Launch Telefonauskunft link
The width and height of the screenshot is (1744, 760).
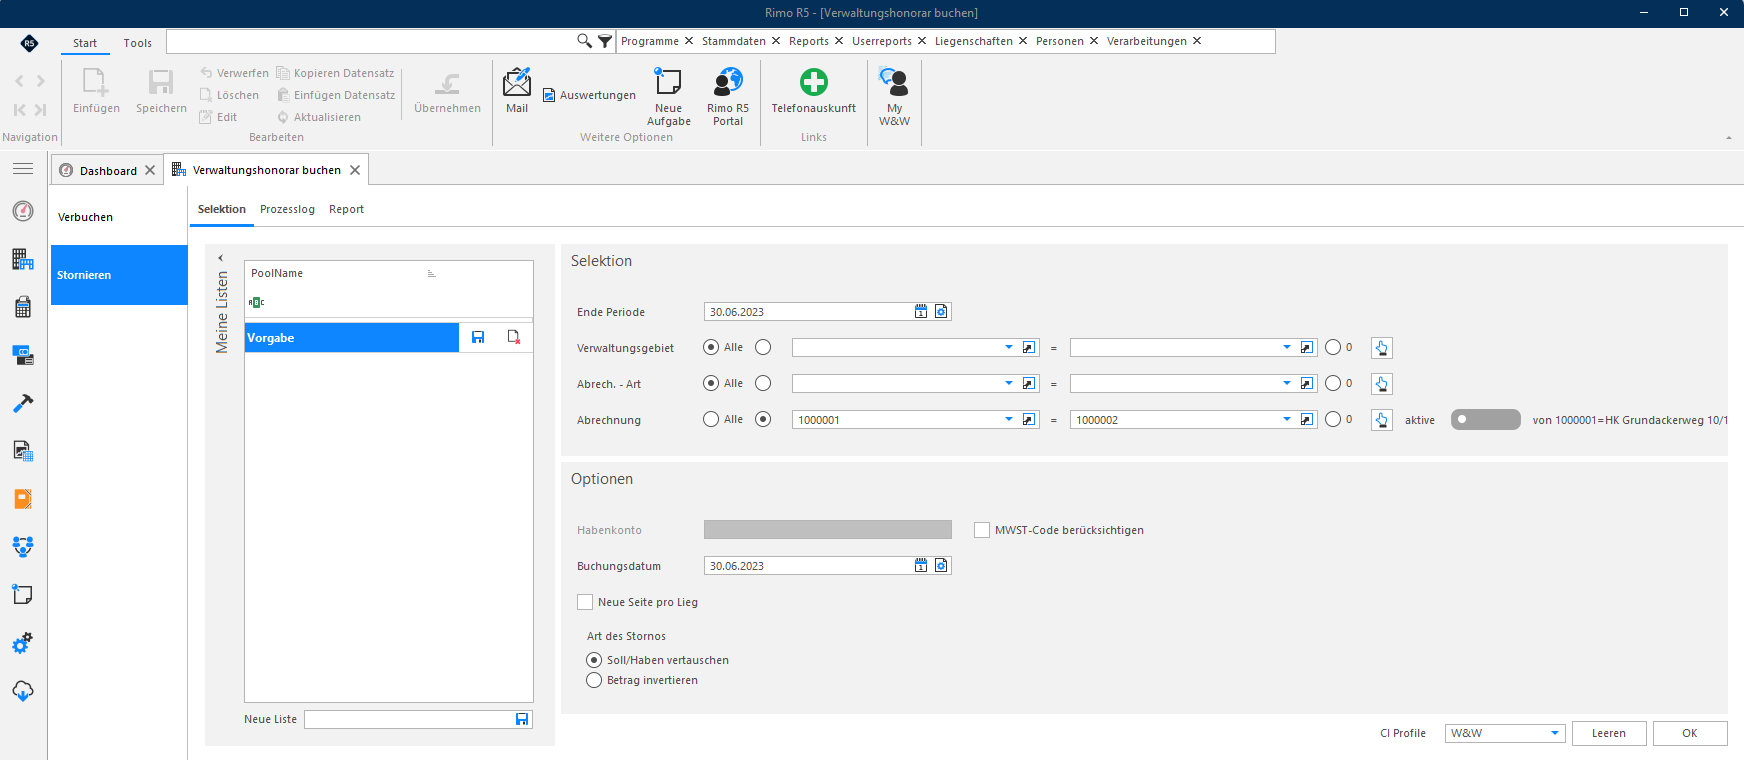814,90
